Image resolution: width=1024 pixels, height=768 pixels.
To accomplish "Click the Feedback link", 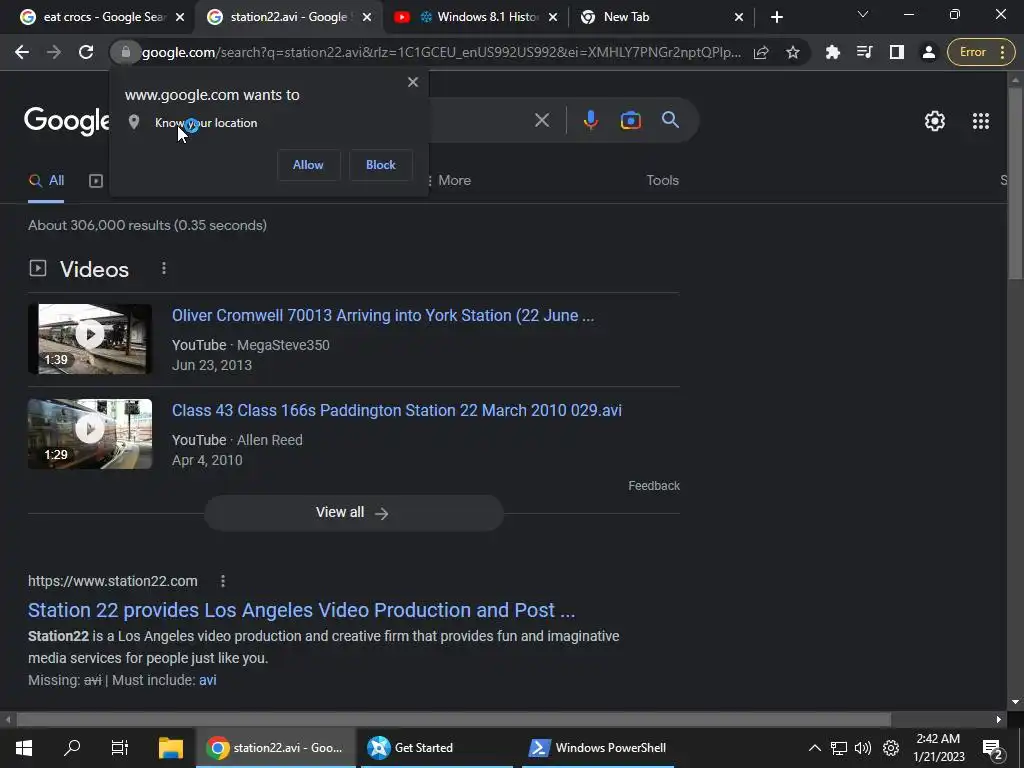I will click(654, 486).
